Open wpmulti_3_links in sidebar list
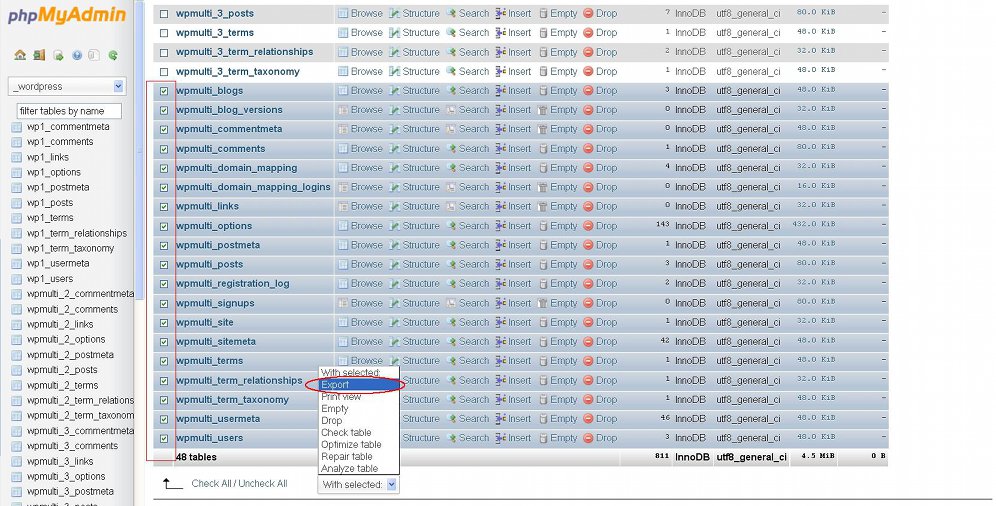Screen dimensions: 996x506 click(60, 462)
